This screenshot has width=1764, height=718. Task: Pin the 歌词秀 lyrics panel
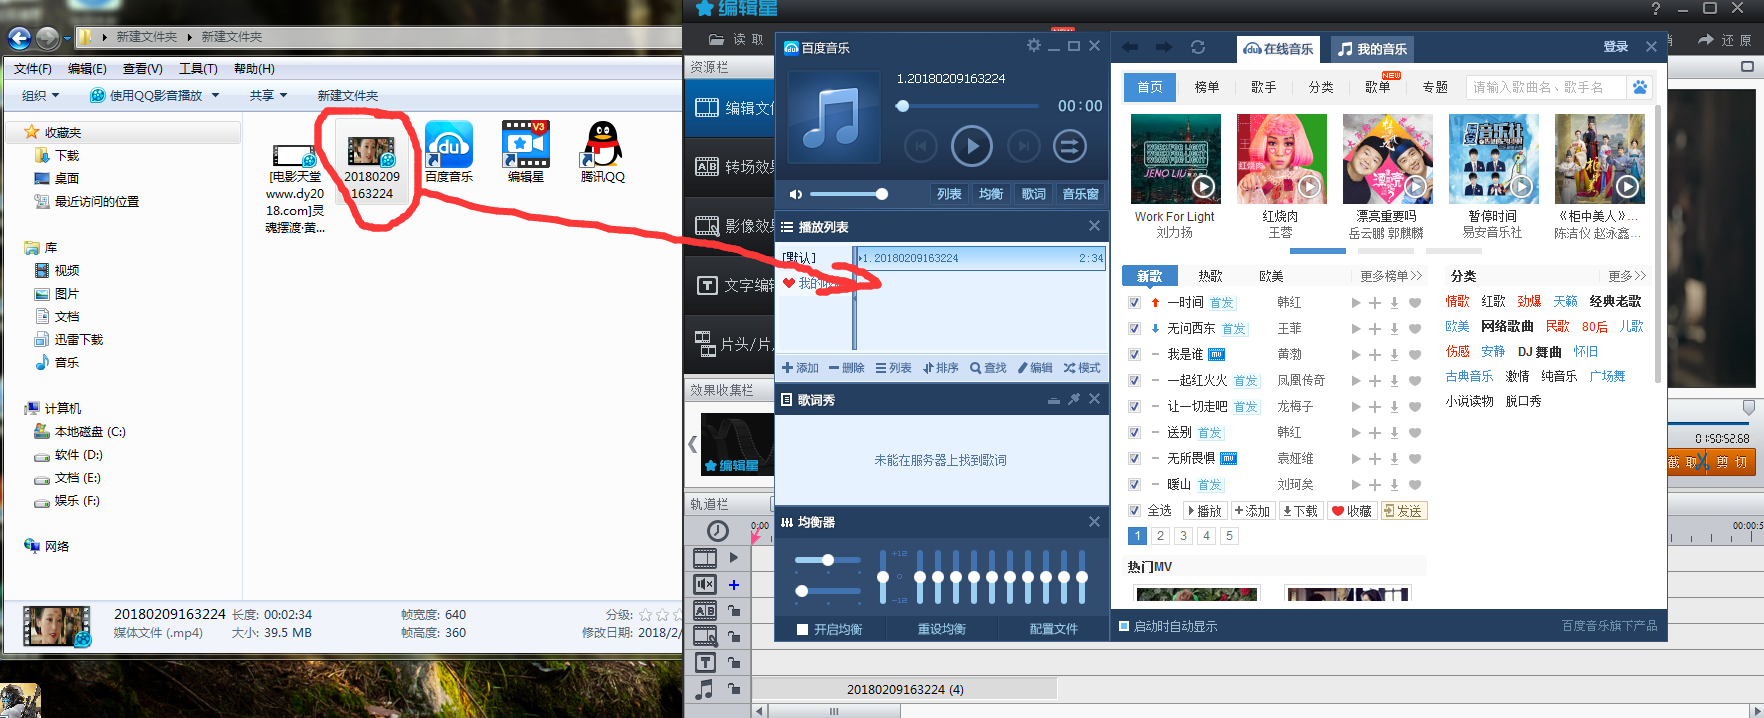1074,399
